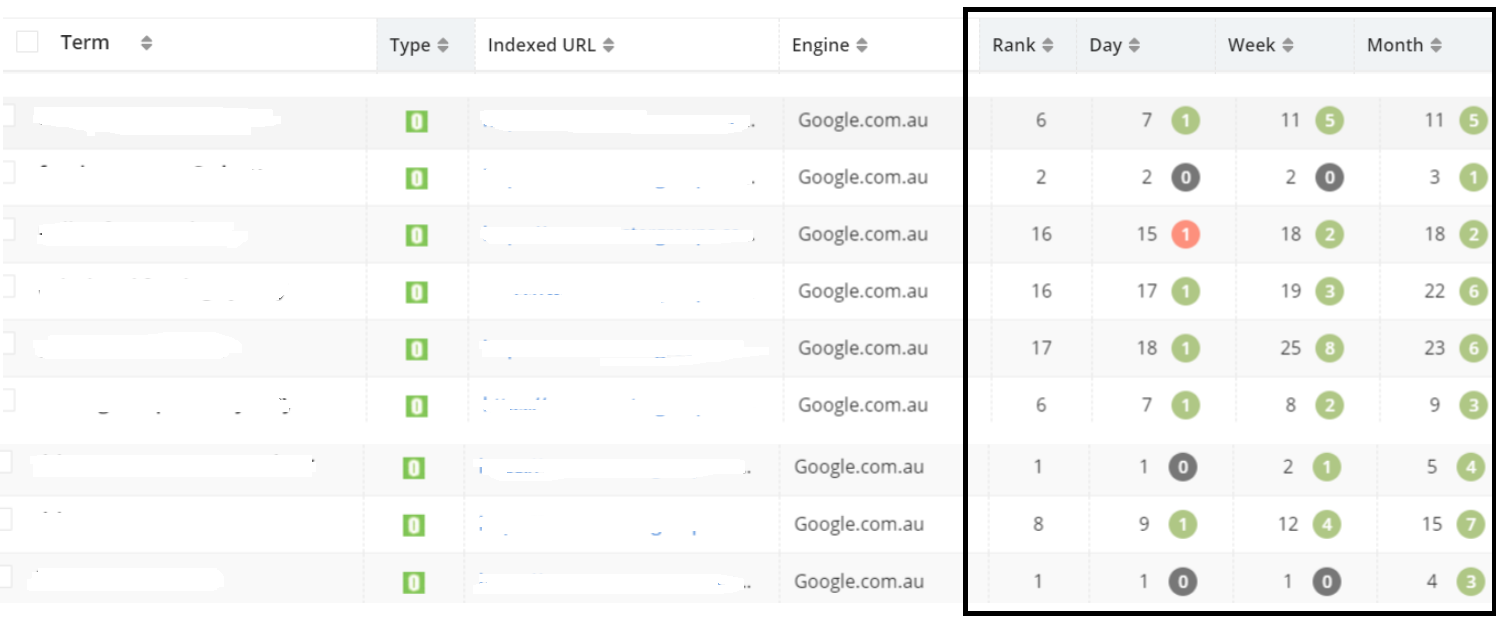Tick the checkbox of the first keyword row
The image size is (1496, 637).
8,116
